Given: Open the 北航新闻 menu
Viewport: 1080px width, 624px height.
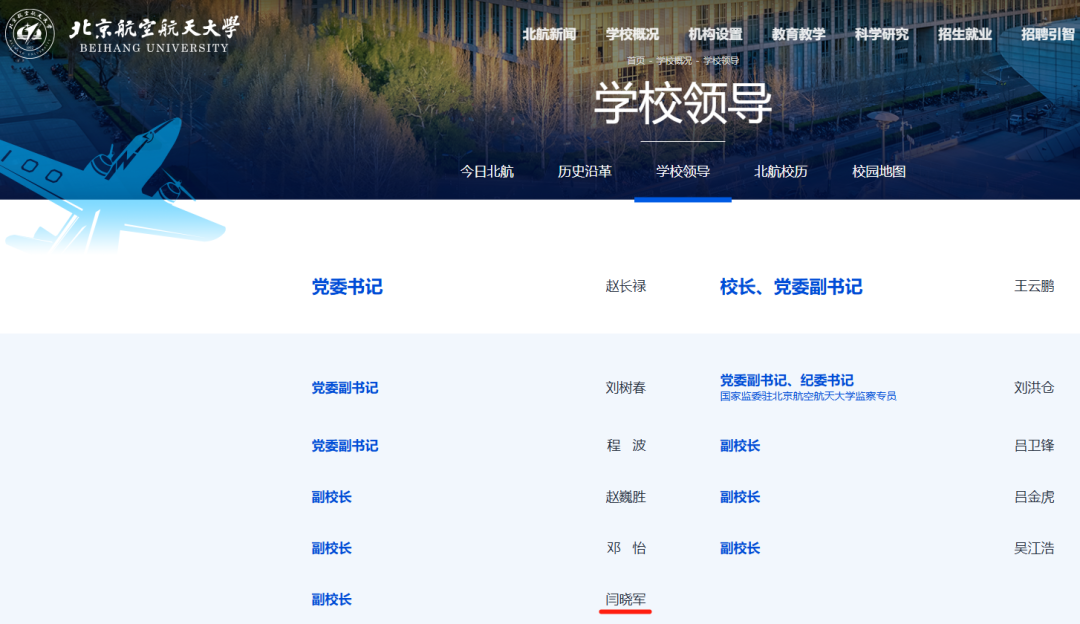Looking at the screenshot, I should pos(549,34).
